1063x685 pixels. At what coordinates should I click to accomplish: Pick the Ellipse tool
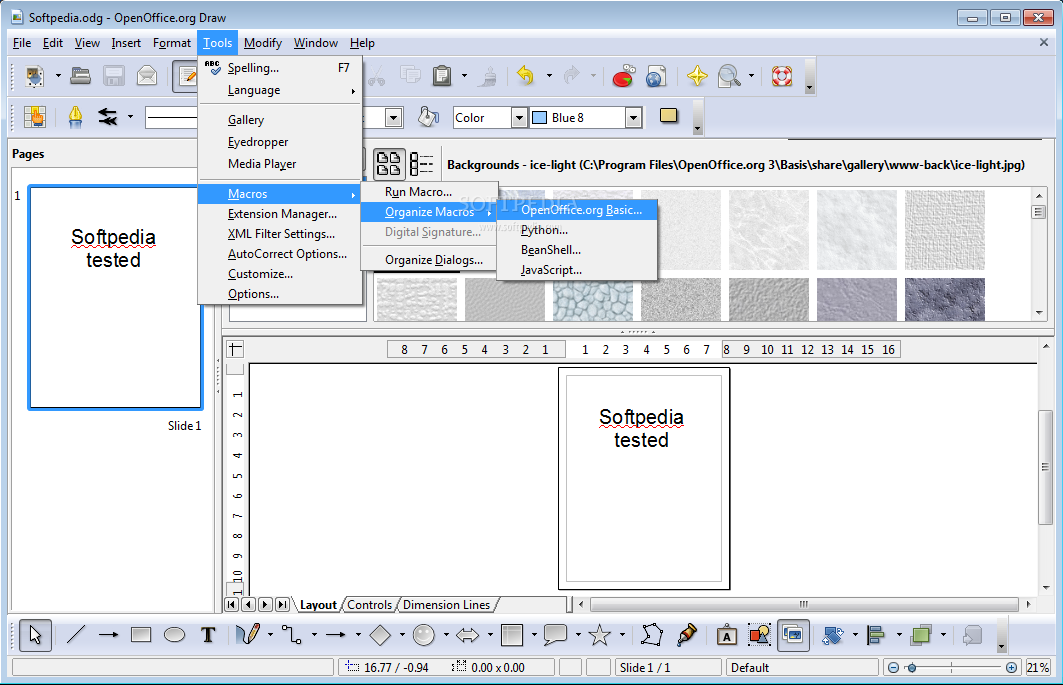pos(174,635)
